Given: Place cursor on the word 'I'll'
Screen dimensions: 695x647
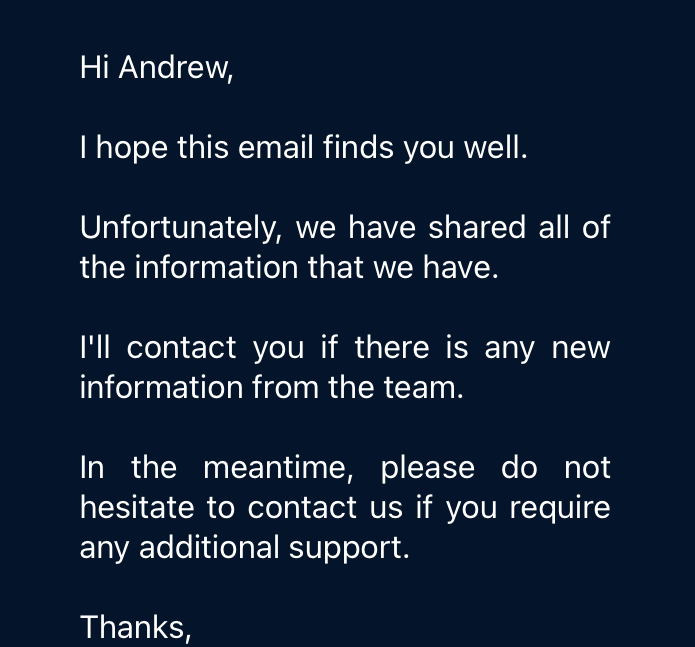Looking at the screenshot, I should [x=95, y=347].
